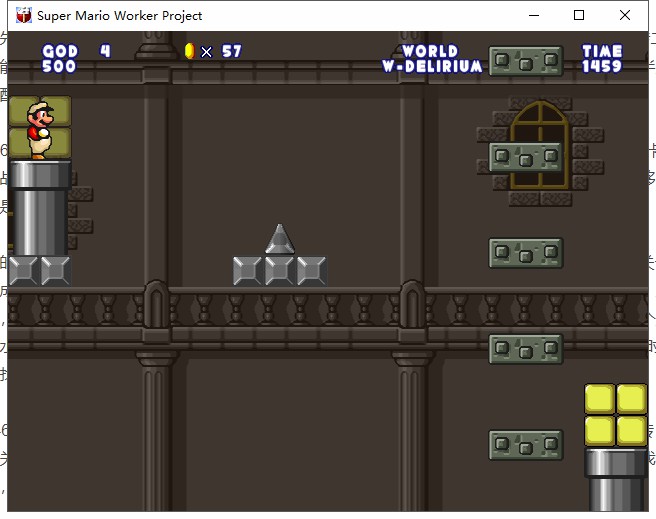Image resolution: width=656 pixels, height=519 pixels.
Task: Click the gray warp pipe under Mario
Action: pos(40,208)
